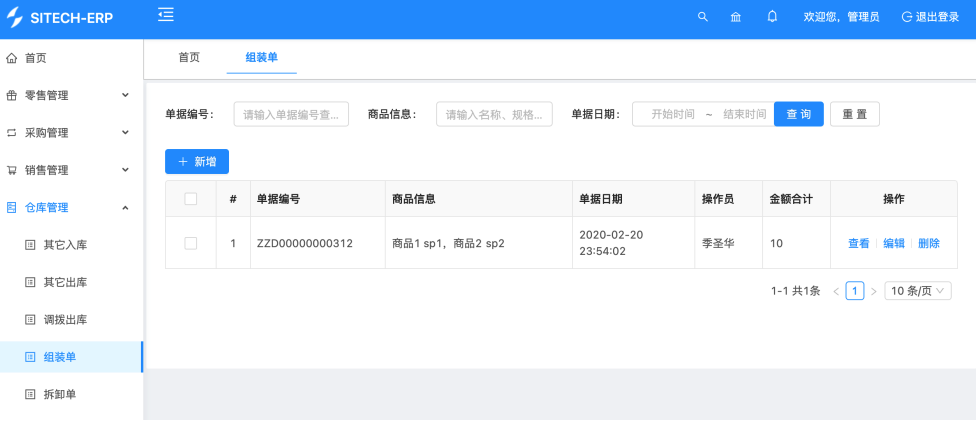Collapse the sidebar with the menu fold icon
Viewport: 976px width, 423px height.
coord(166,15)
